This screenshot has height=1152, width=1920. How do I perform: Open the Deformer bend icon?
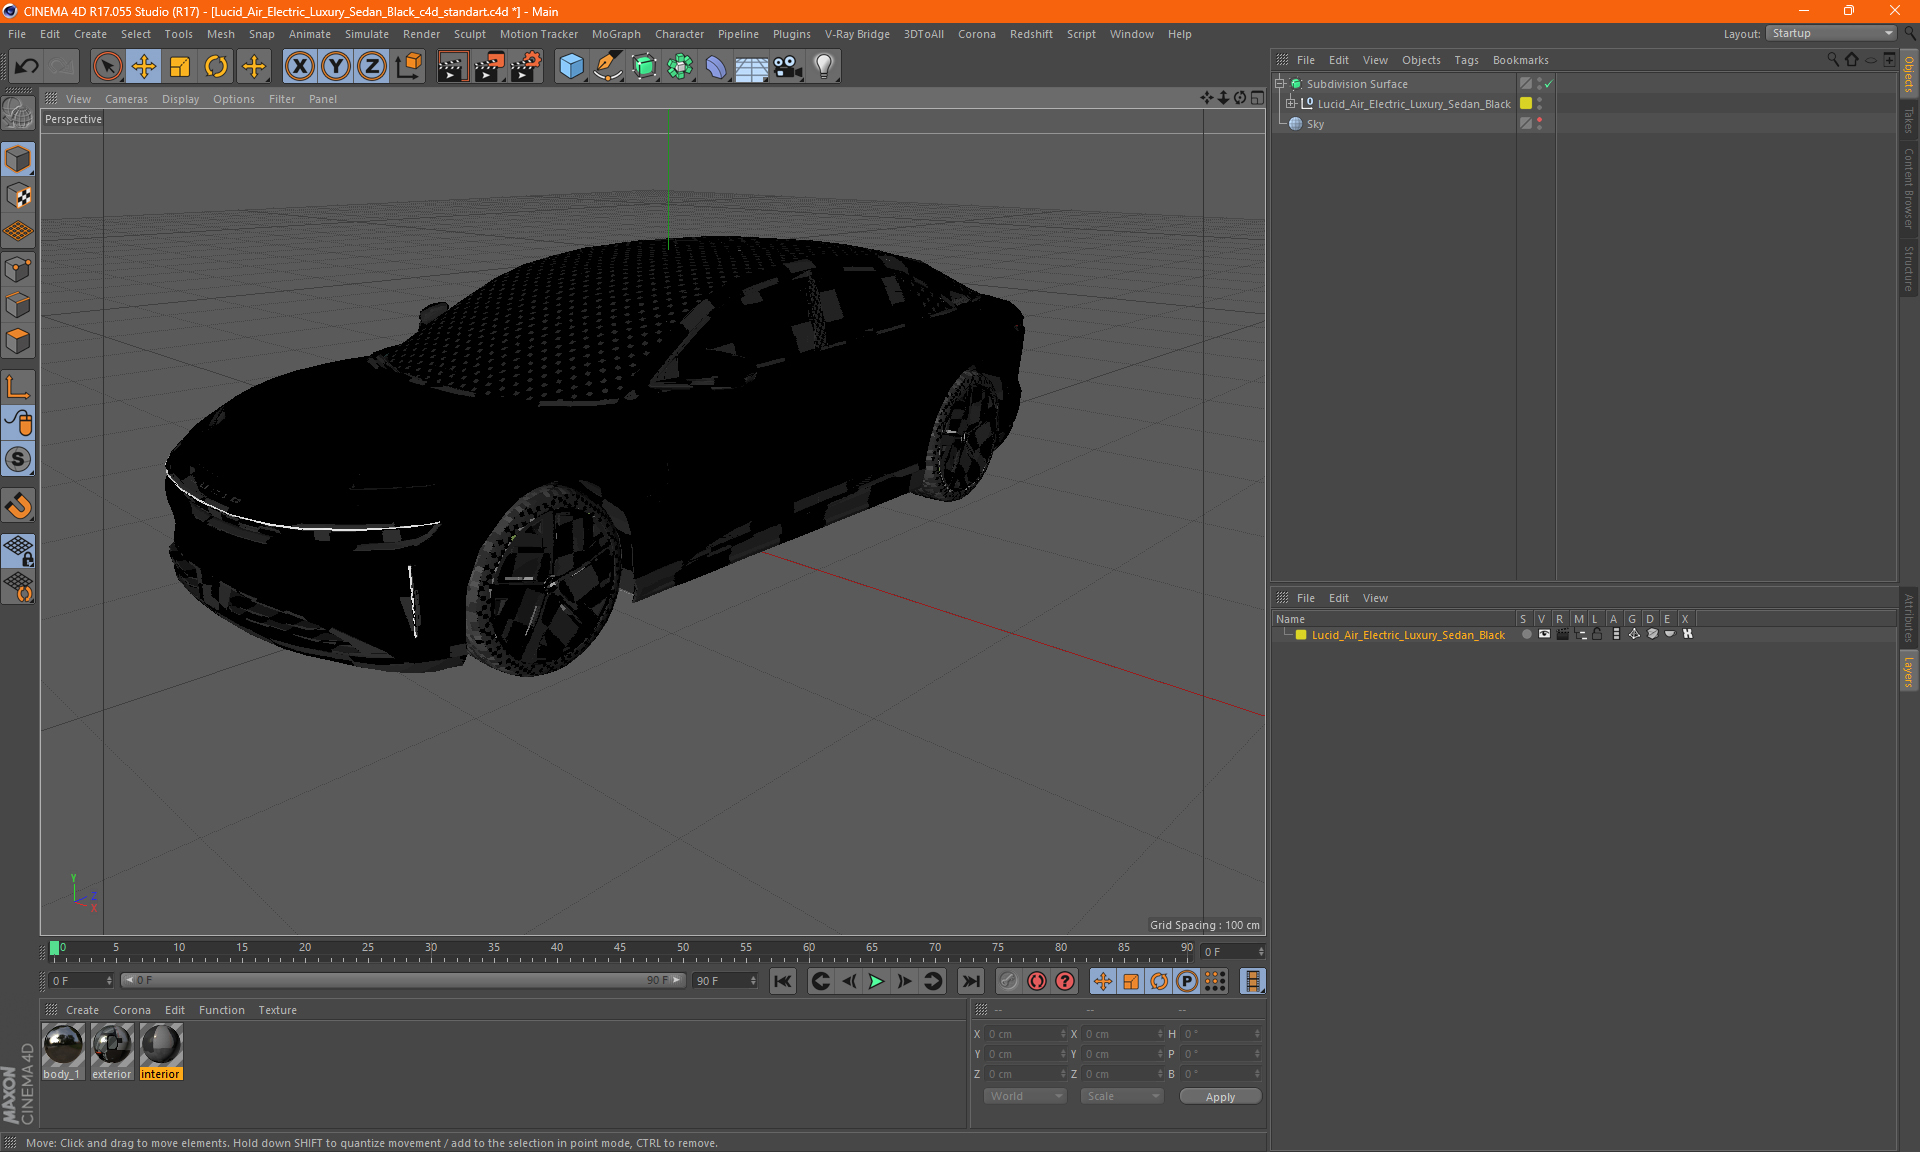tap(716, 67)
